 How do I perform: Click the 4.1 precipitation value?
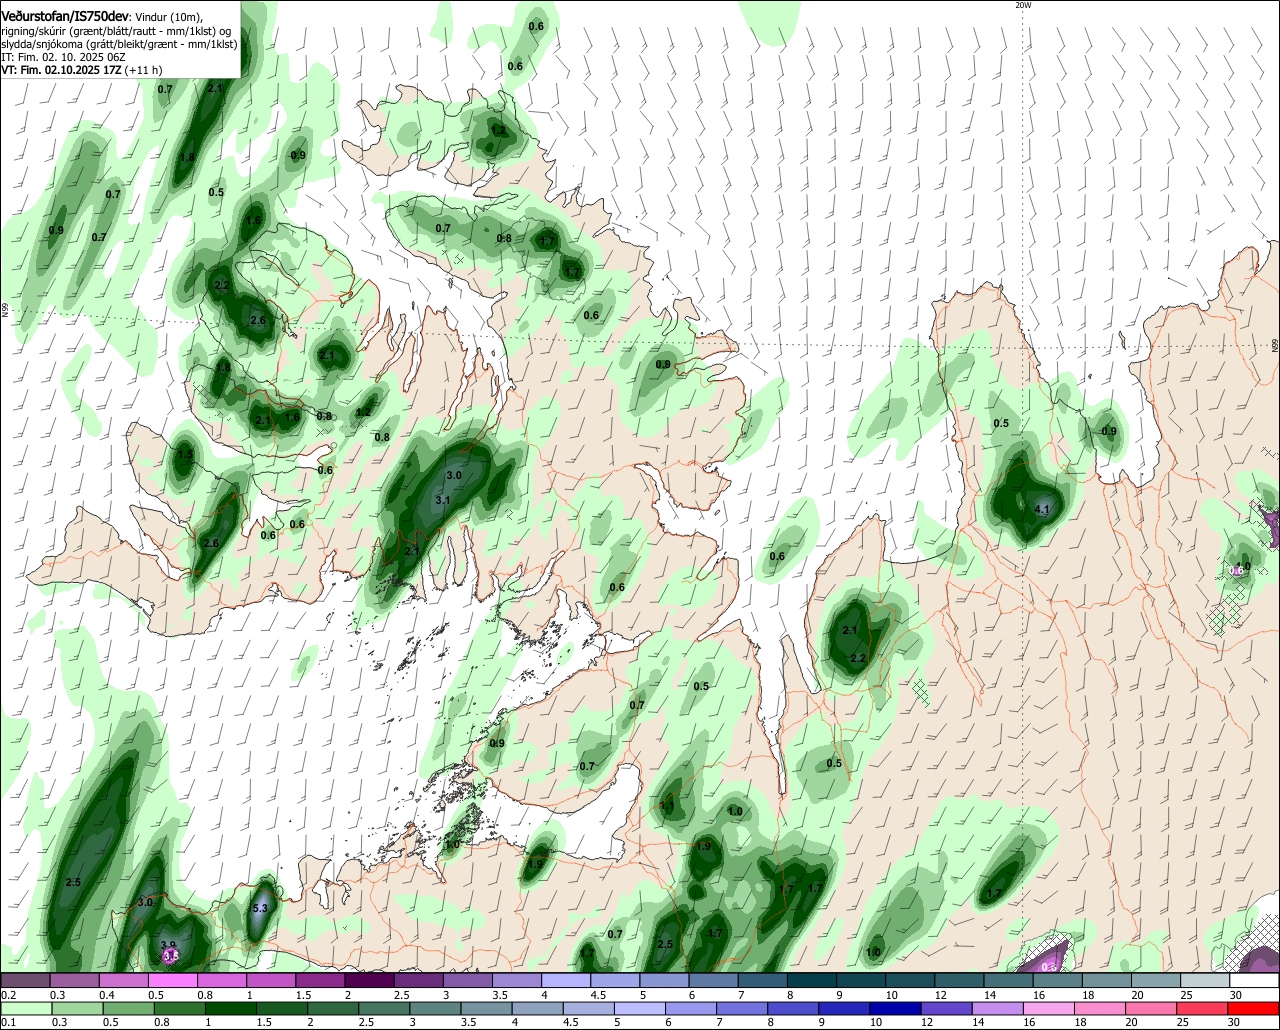[x=1042, y=510]
